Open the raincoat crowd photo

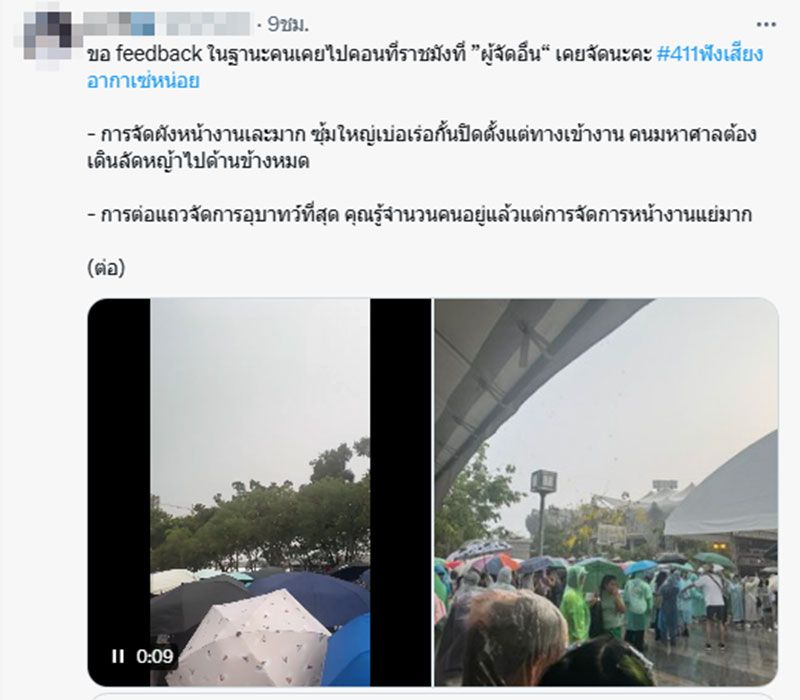tap(606, 492)
